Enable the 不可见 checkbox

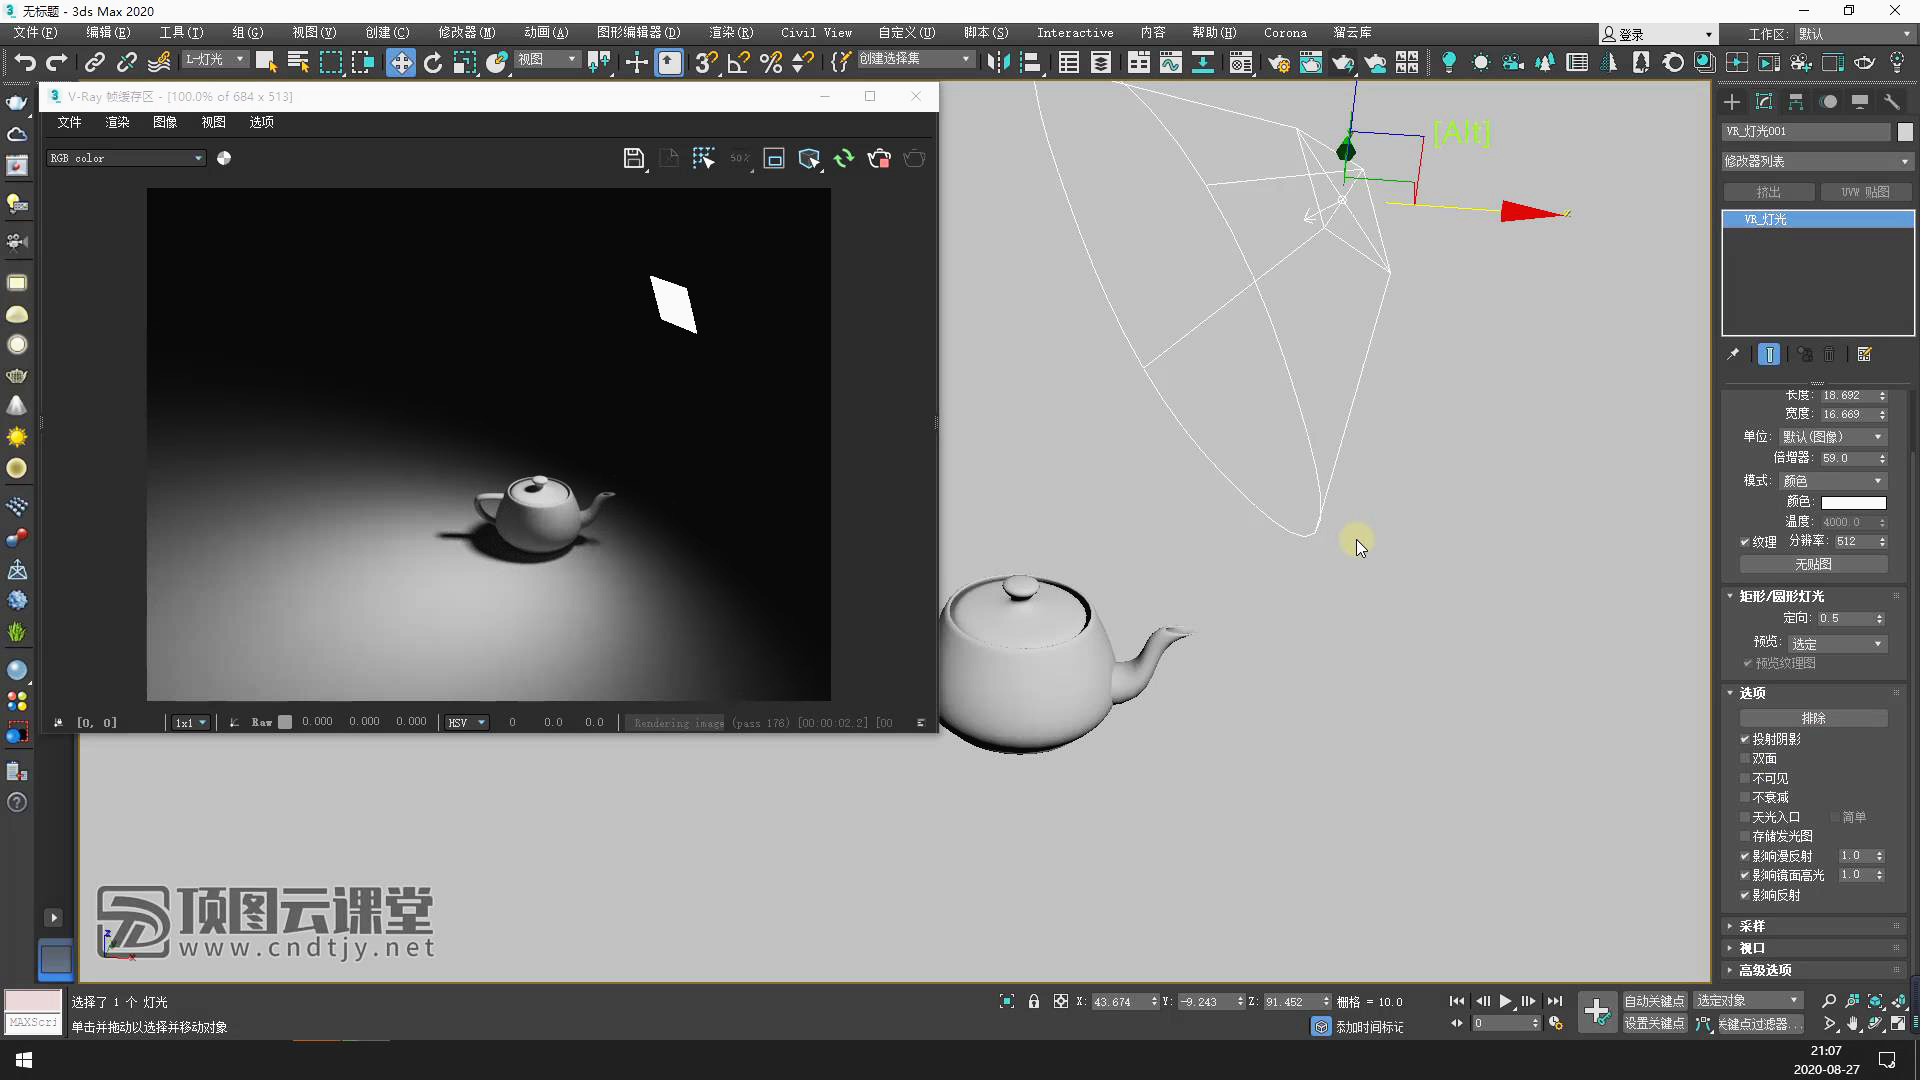coord(1745,778)
